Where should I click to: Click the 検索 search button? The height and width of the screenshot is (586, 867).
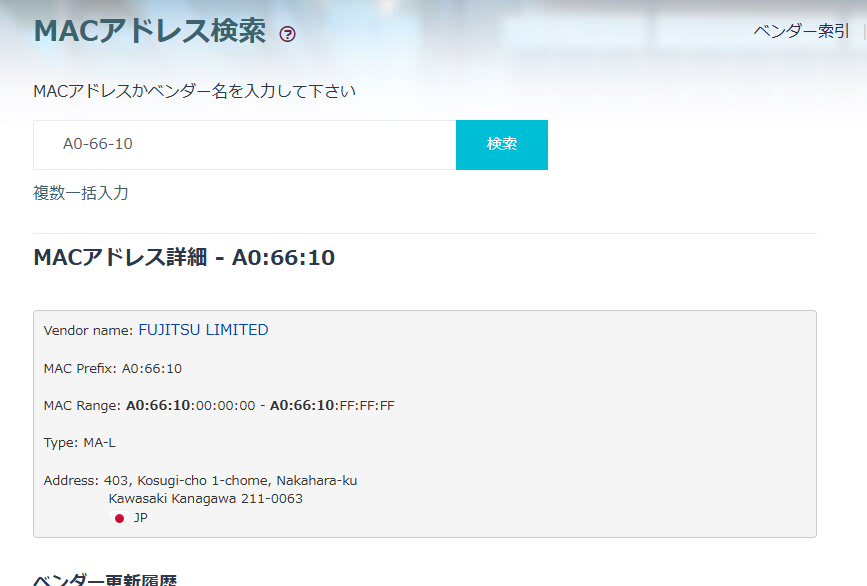502,145
